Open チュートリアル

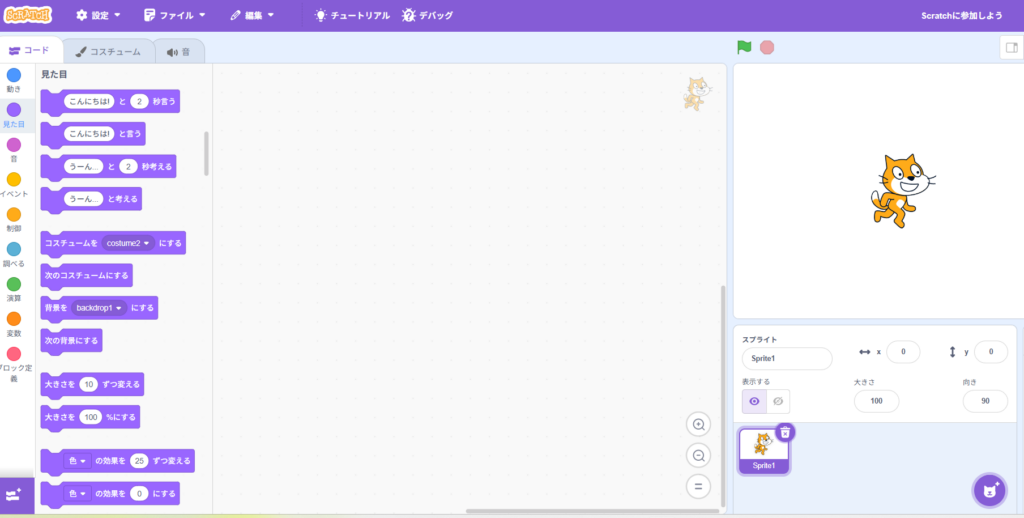[352, 15]
